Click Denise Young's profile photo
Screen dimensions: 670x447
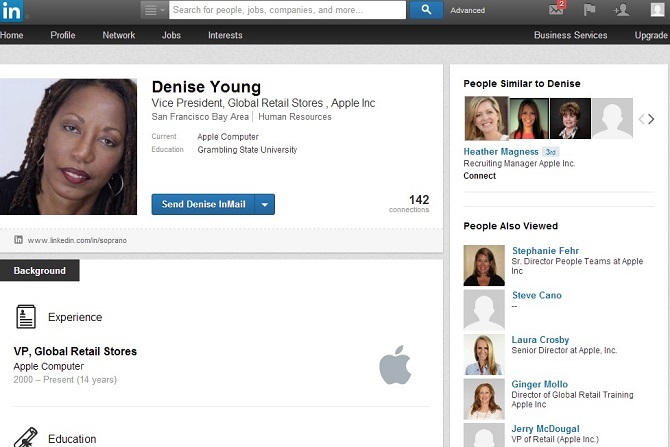point(68,147)
